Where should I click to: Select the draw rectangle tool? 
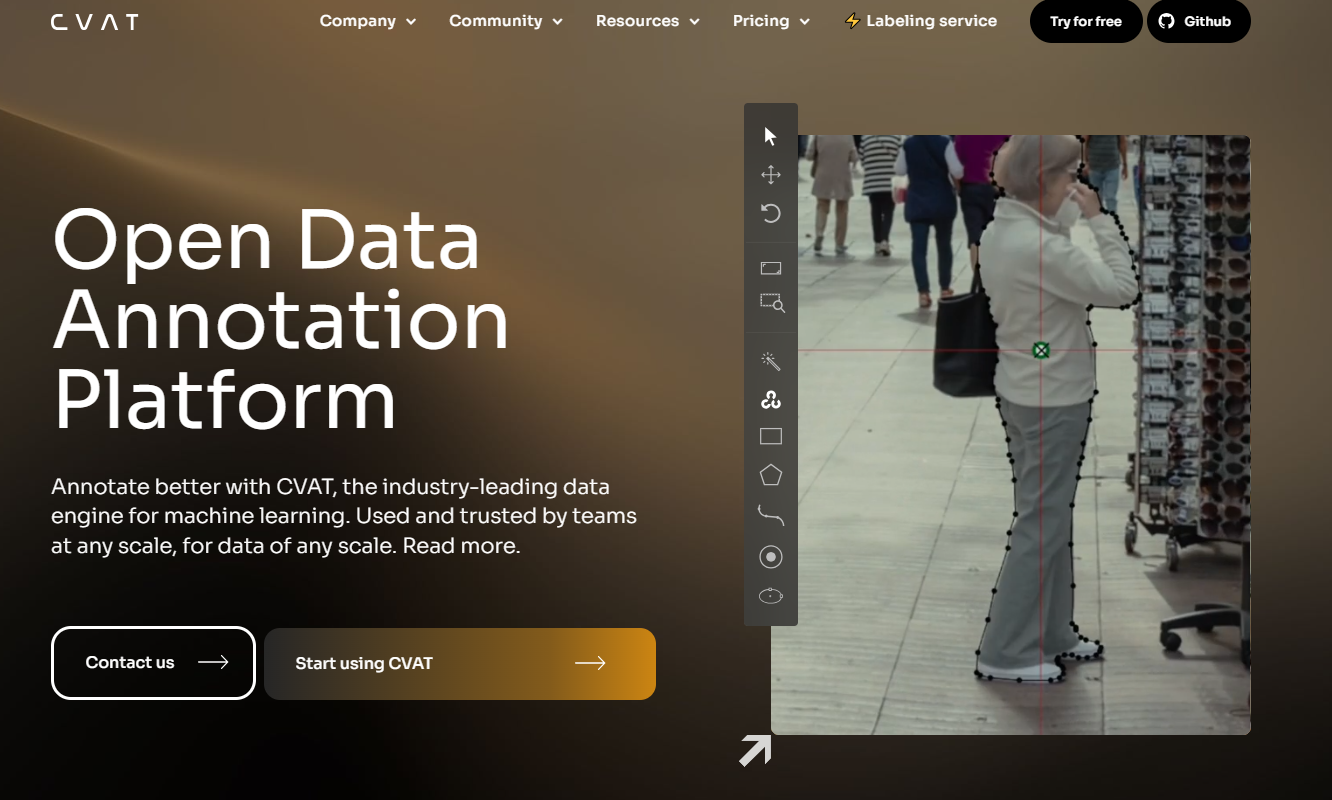(770, 436)
